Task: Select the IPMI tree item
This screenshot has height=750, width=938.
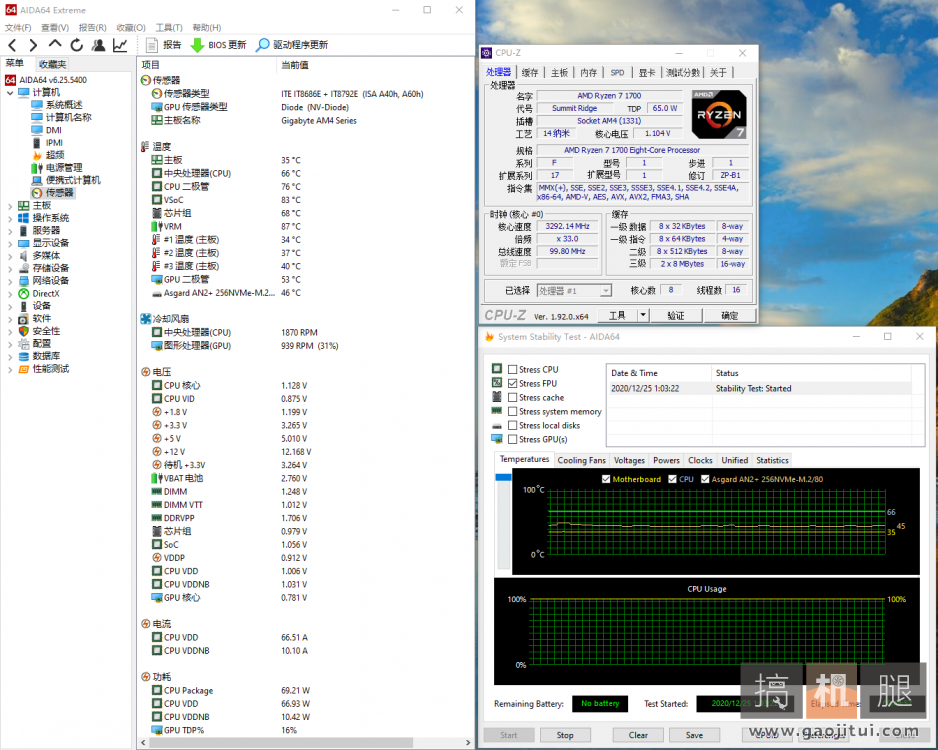Action: click(54, 142)
